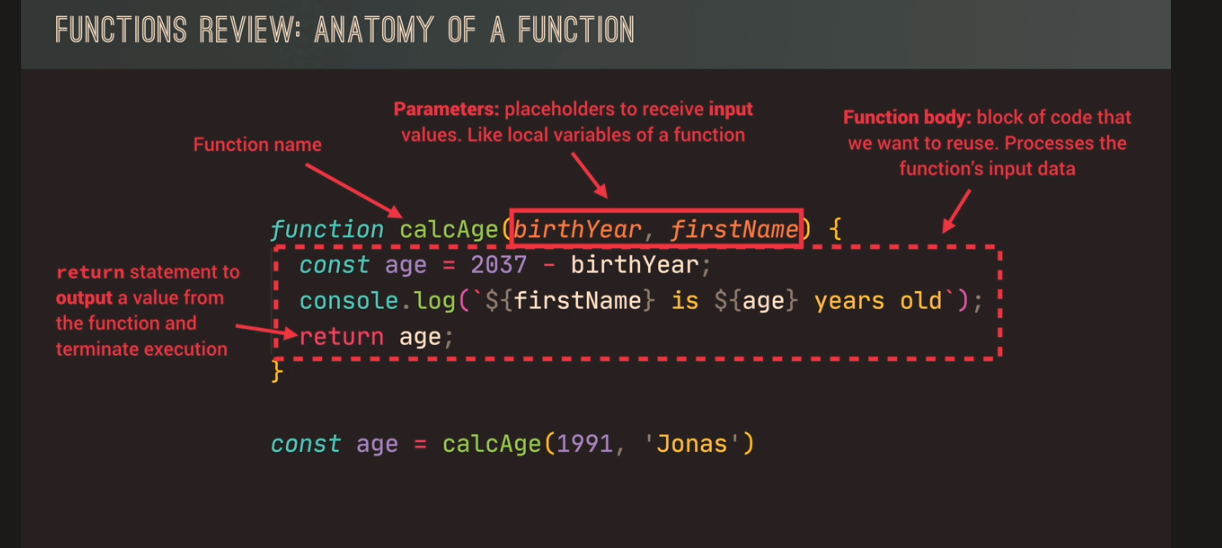The width and height of the screenshot is (1222, 548).
Task: Click the slide title "Functions Review" heading
Action: [344, 29]
